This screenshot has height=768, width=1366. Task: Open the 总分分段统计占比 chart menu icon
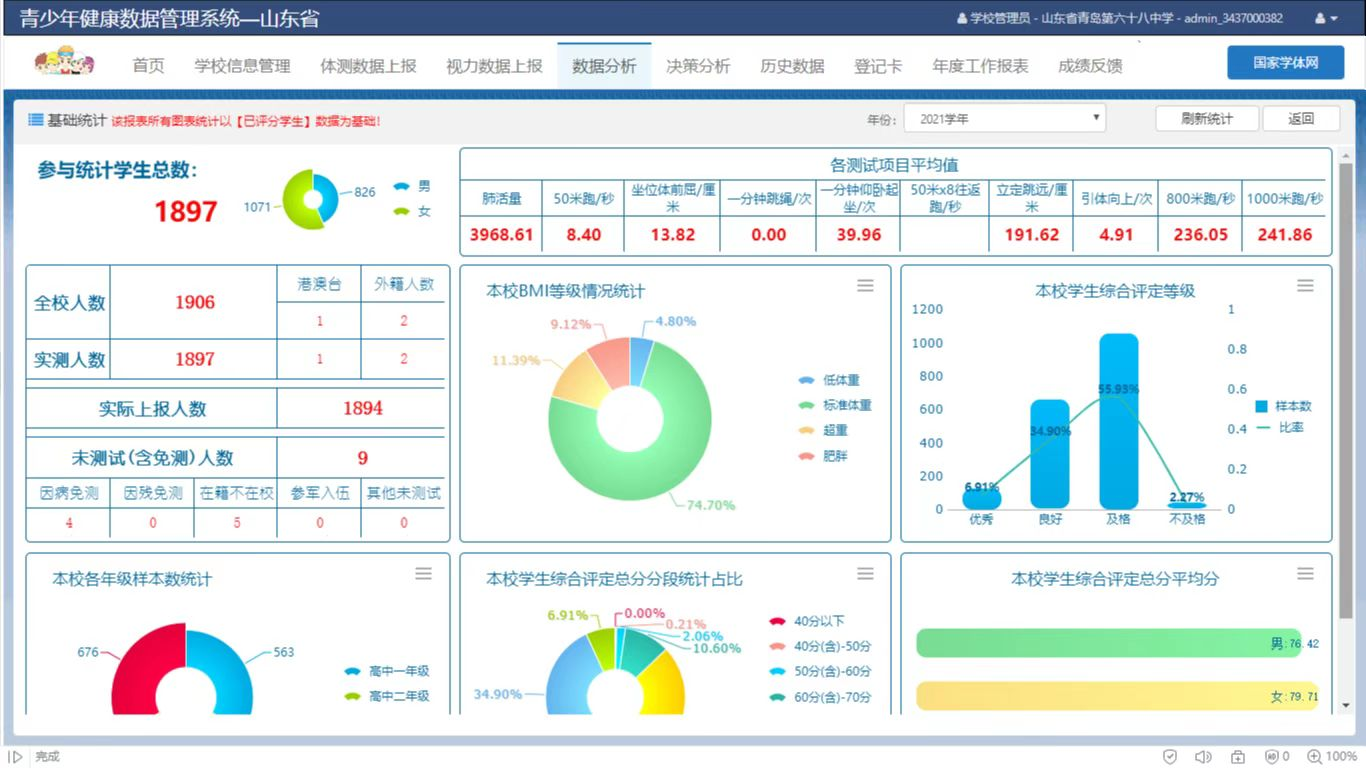(865, 574)
